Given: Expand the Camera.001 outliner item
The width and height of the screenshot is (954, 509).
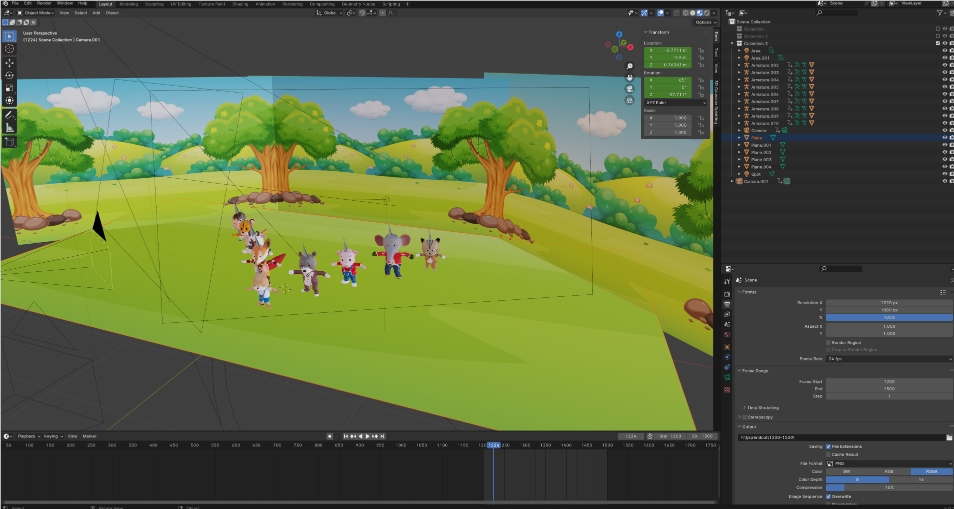Looking at the screenshot, I should [733, 181].
